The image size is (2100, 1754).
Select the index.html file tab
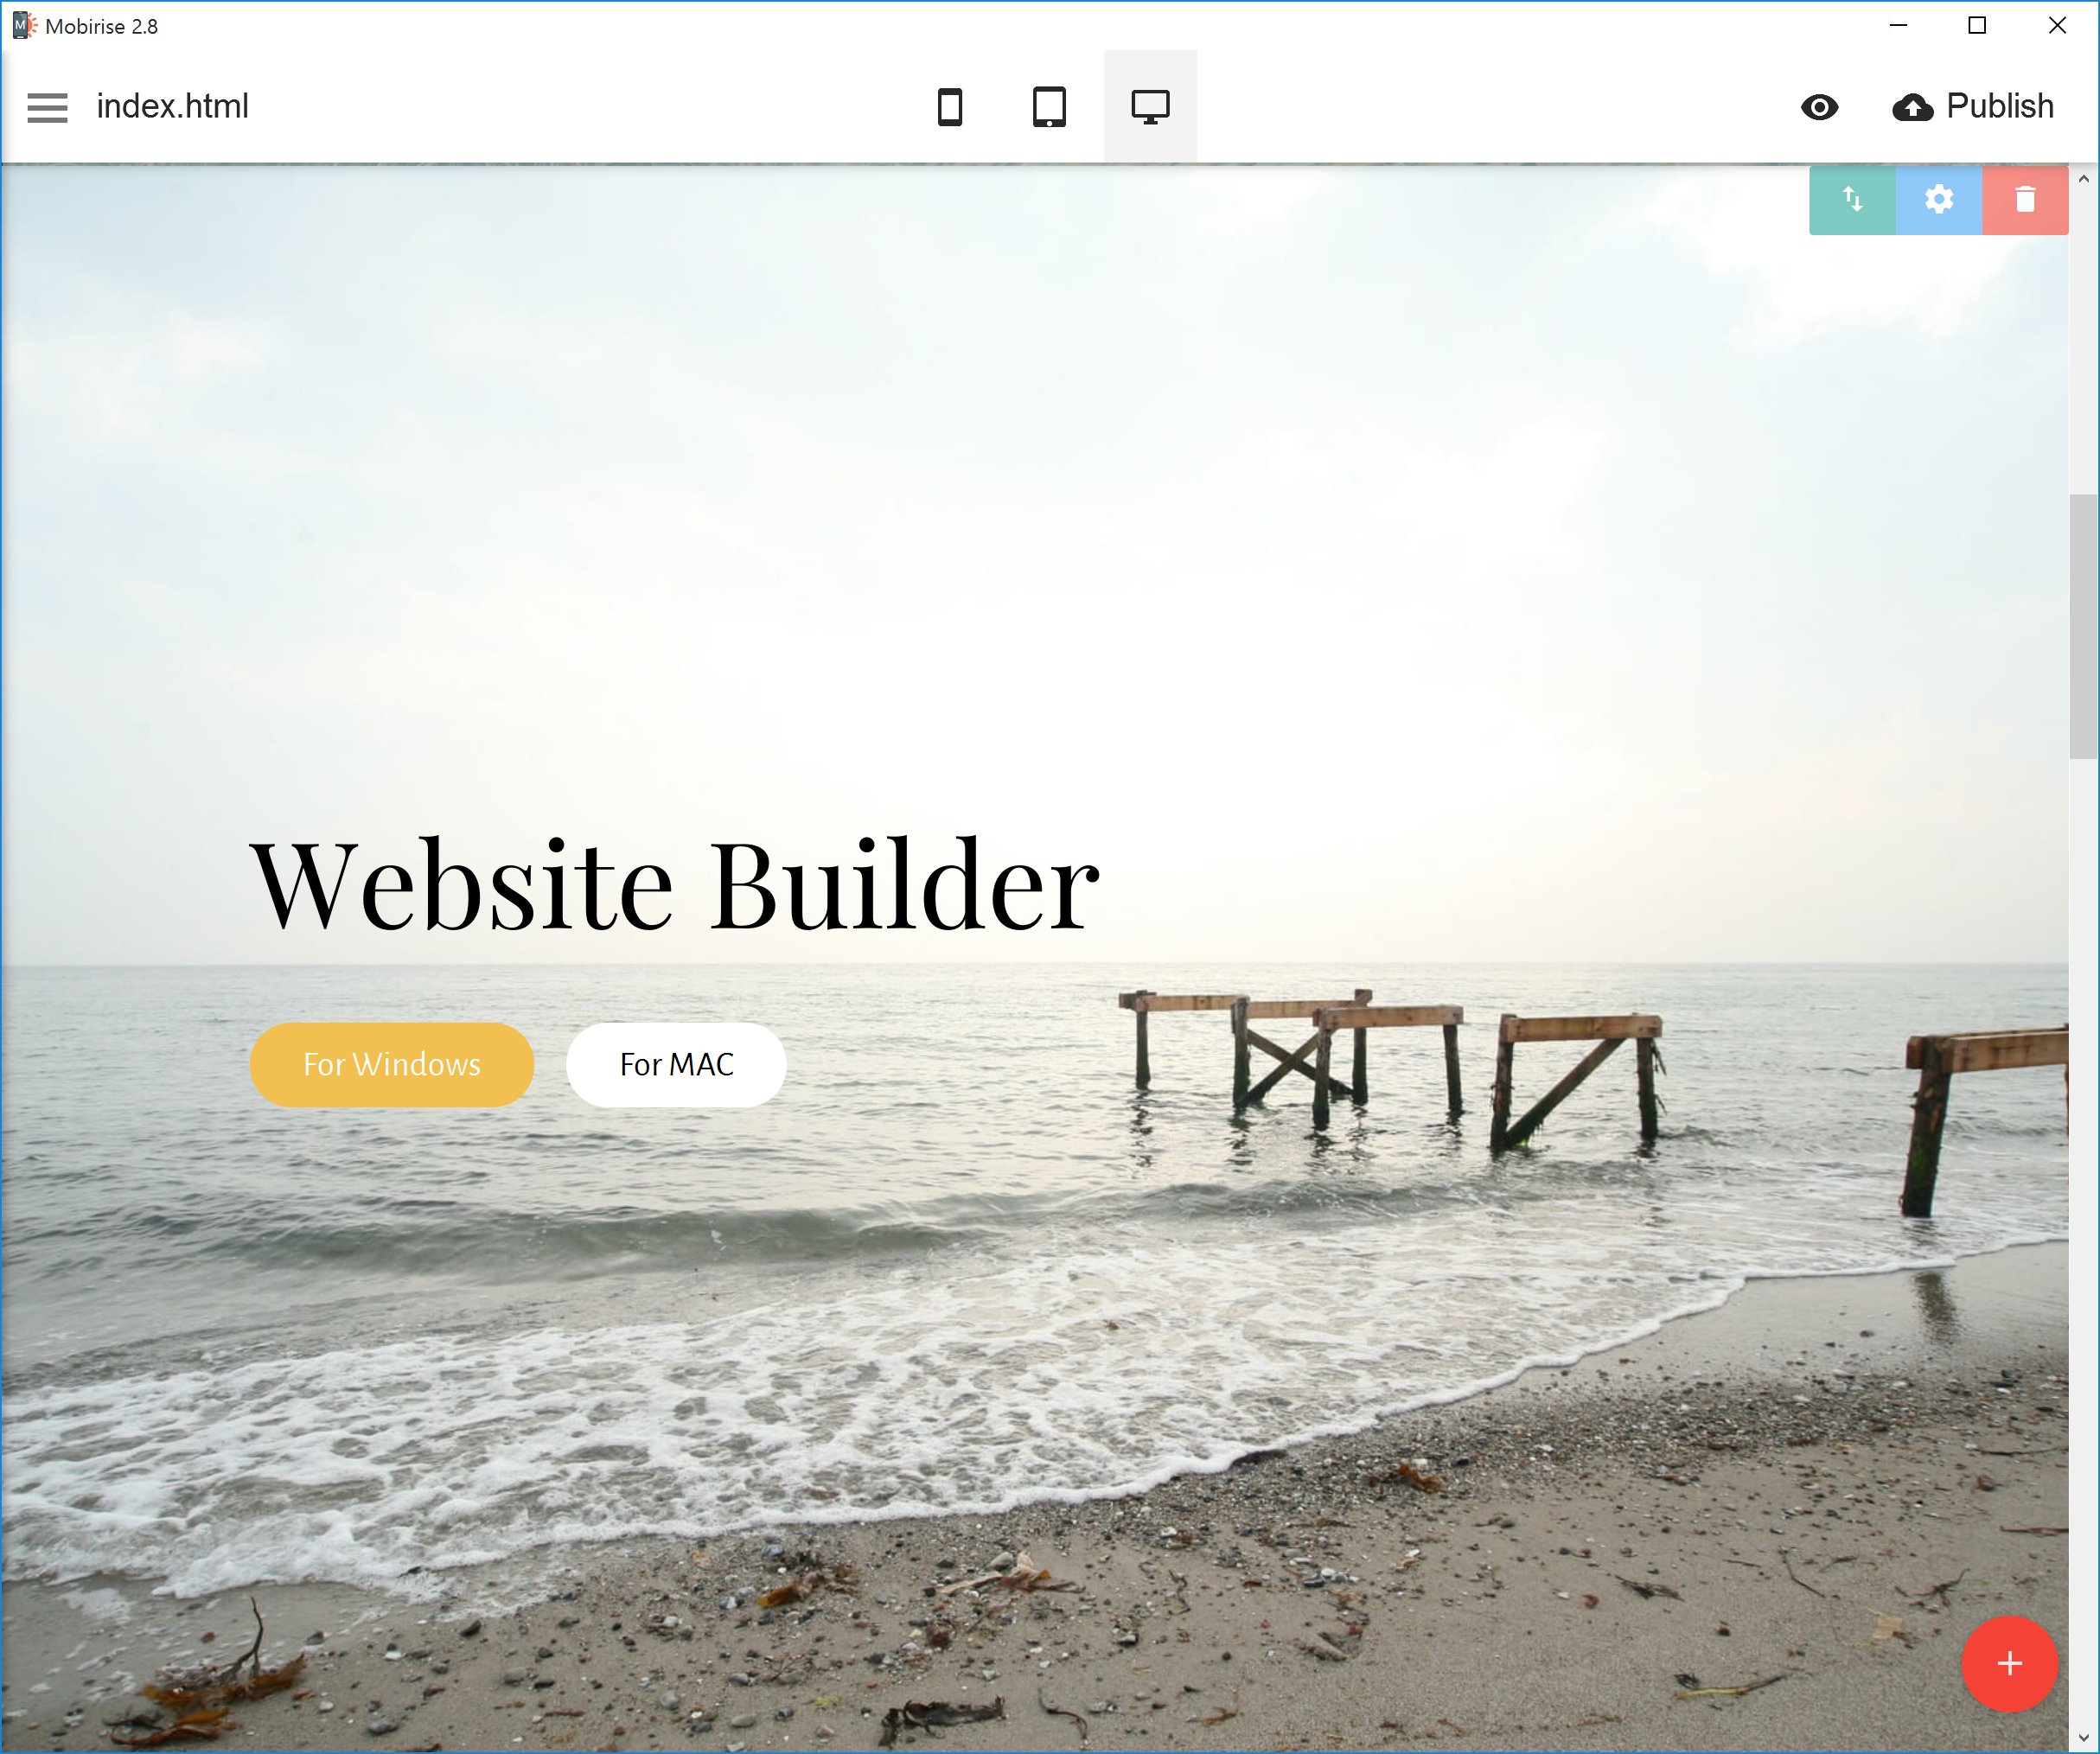175,106
